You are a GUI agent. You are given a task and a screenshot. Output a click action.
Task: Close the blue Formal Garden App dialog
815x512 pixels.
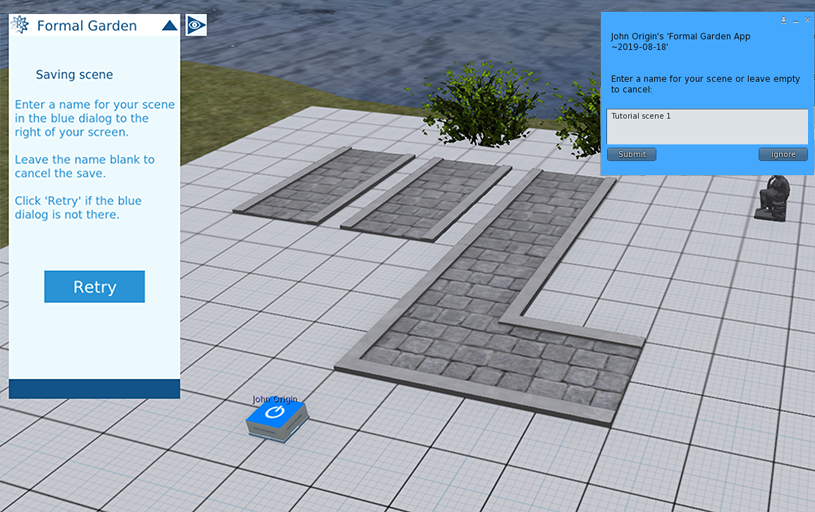pyautogui.click(x=807, y=19)
